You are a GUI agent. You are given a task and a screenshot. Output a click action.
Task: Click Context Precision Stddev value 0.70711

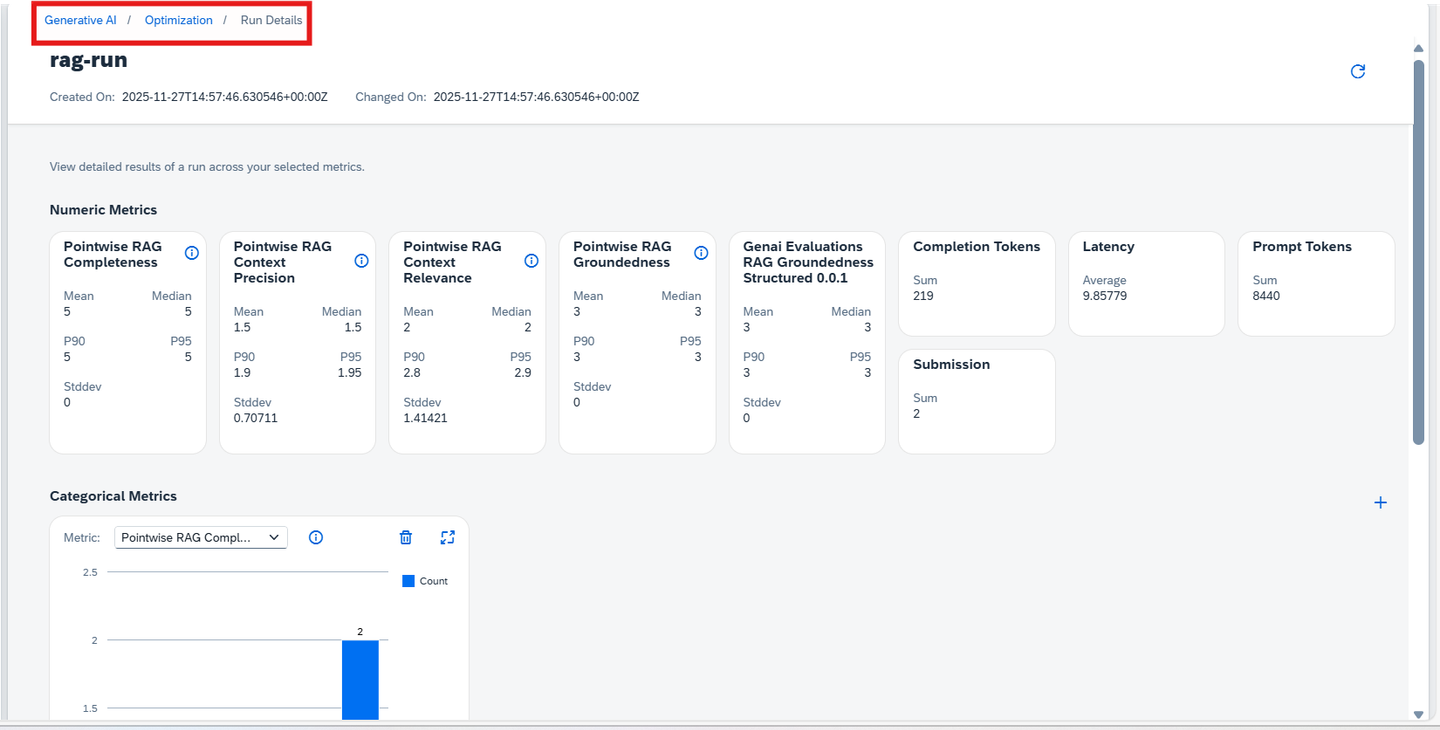click(x=256, y=418)
